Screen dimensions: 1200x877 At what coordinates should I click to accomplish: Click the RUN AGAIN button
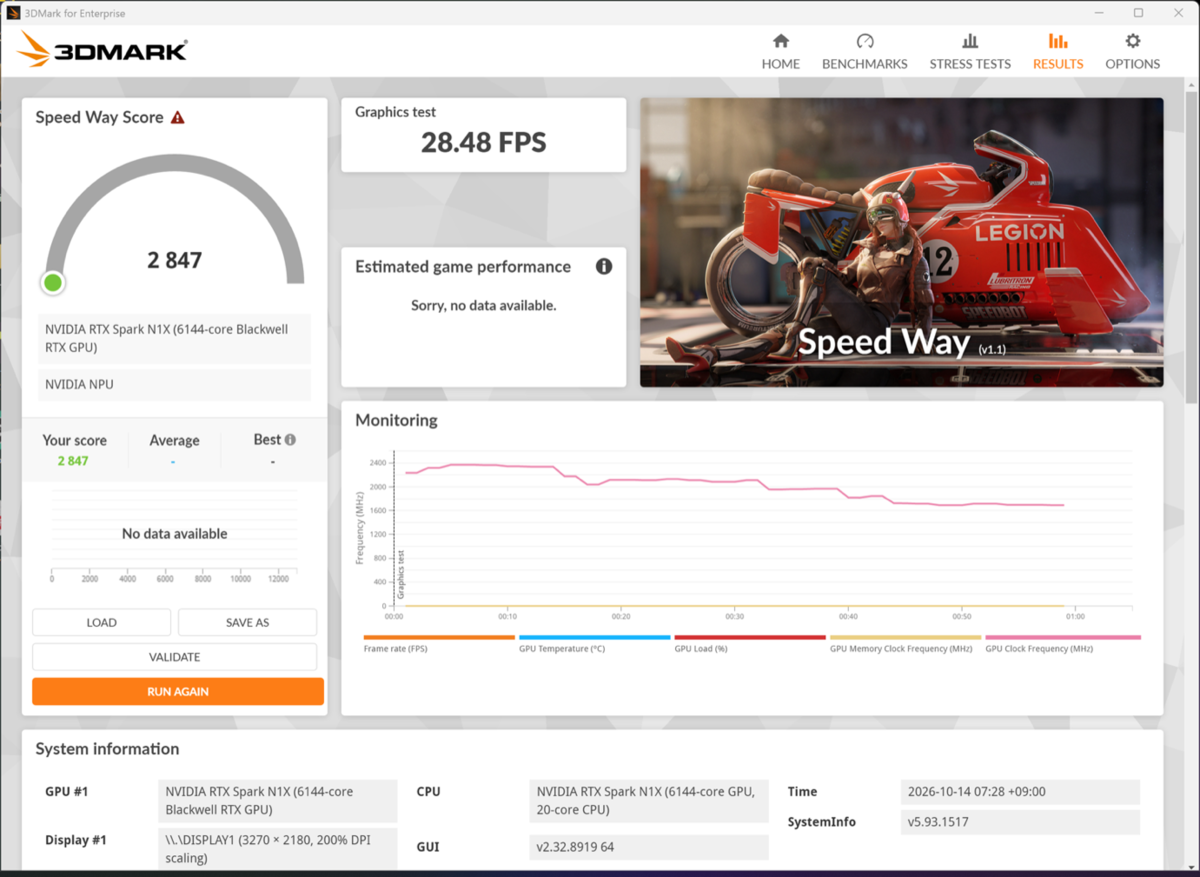coord(178,691)
